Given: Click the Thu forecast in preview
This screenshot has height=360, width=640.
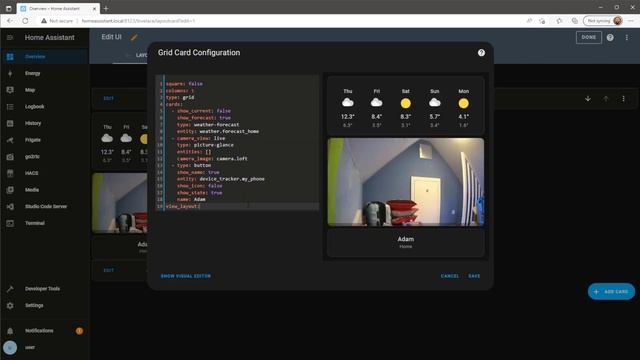Looking at the screenshot, I should click(x=348, y=108).
